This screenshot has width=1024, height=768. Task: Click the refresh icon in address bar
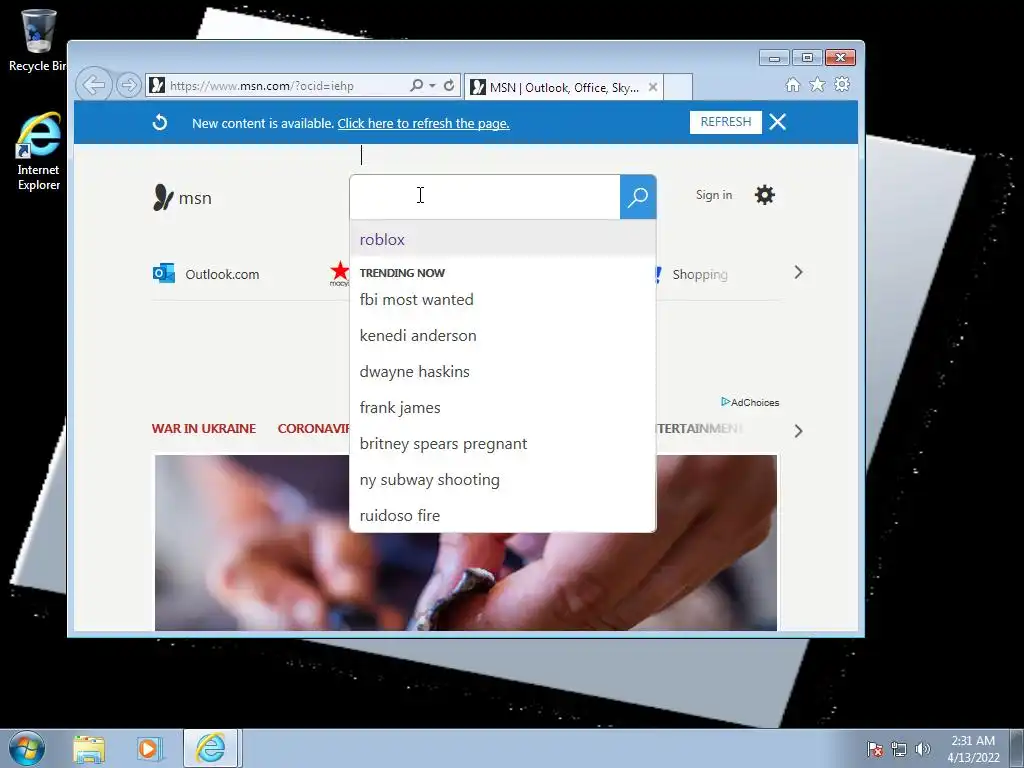click(449, 86)
